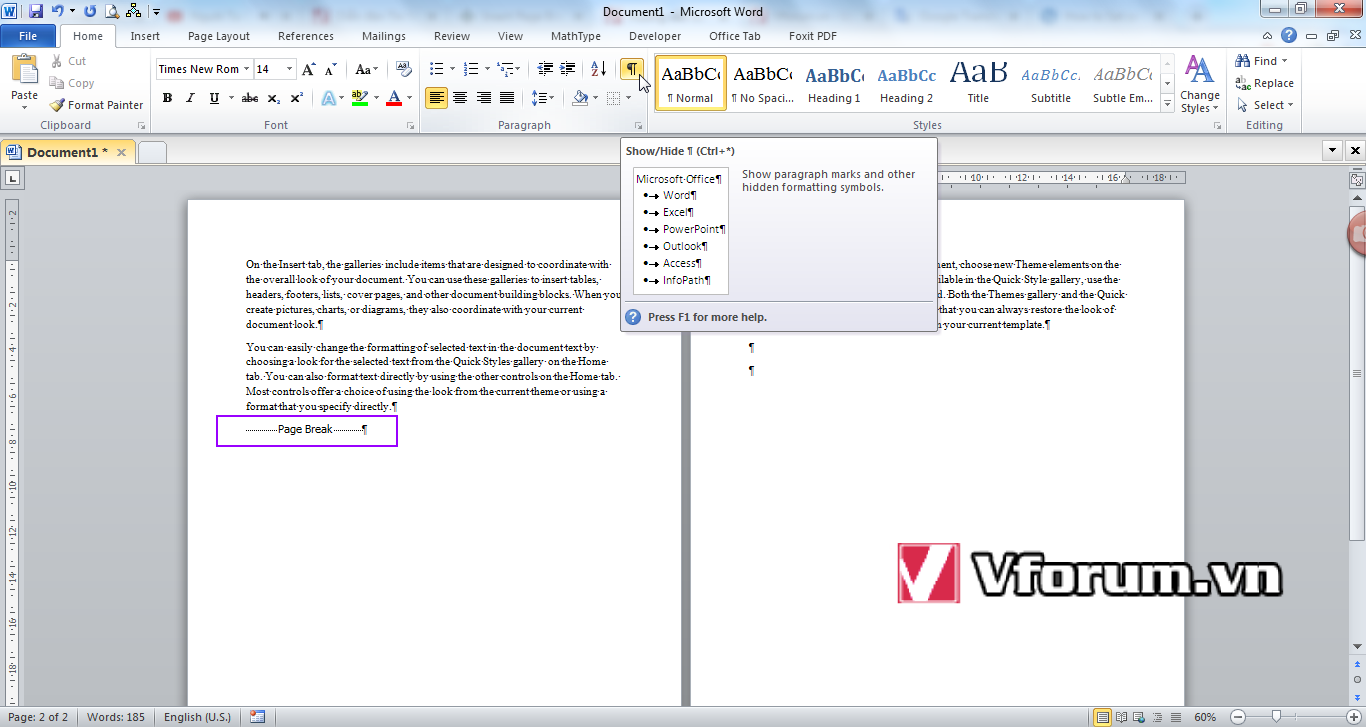The height and width of the screenshot is (727, 1366).
Task: Click the Numbering list icon
Action: tap(472, 69)
